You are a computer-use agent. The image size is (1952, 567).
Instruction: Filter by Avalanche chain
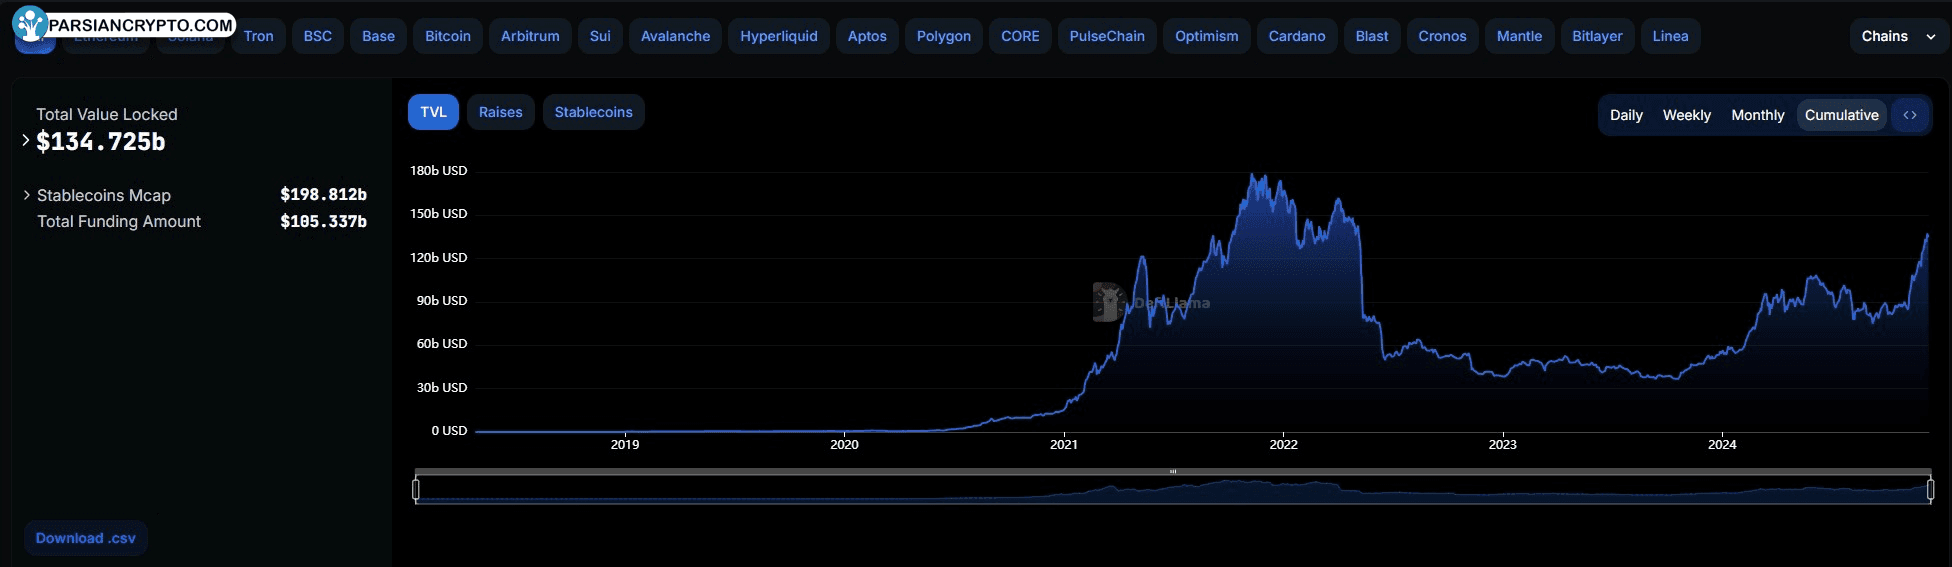[x=675, y=36]
